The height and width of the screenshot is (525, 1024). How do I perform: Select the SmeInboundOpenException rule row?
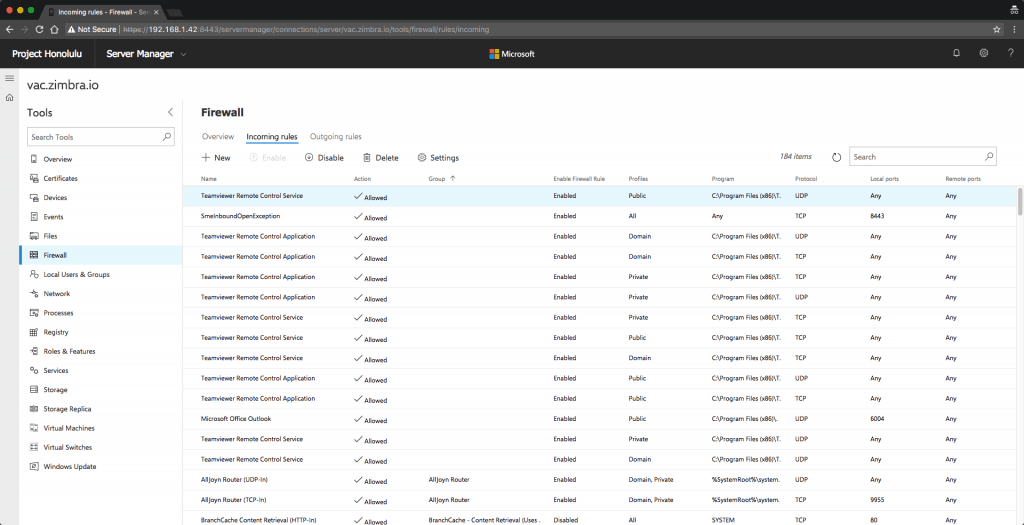(600, 216)
